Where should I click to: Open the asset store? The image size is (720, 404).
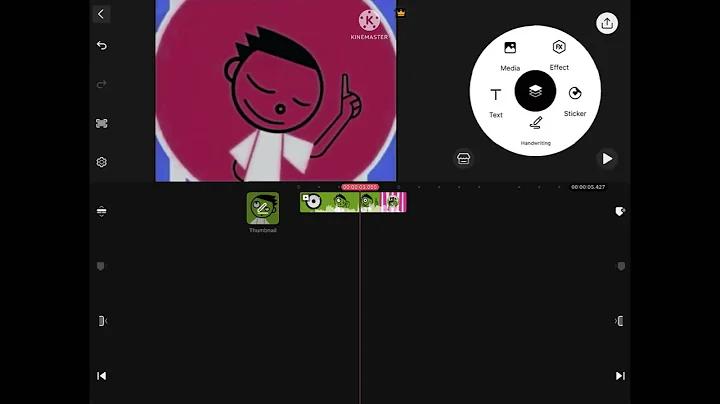pos(463,158)
